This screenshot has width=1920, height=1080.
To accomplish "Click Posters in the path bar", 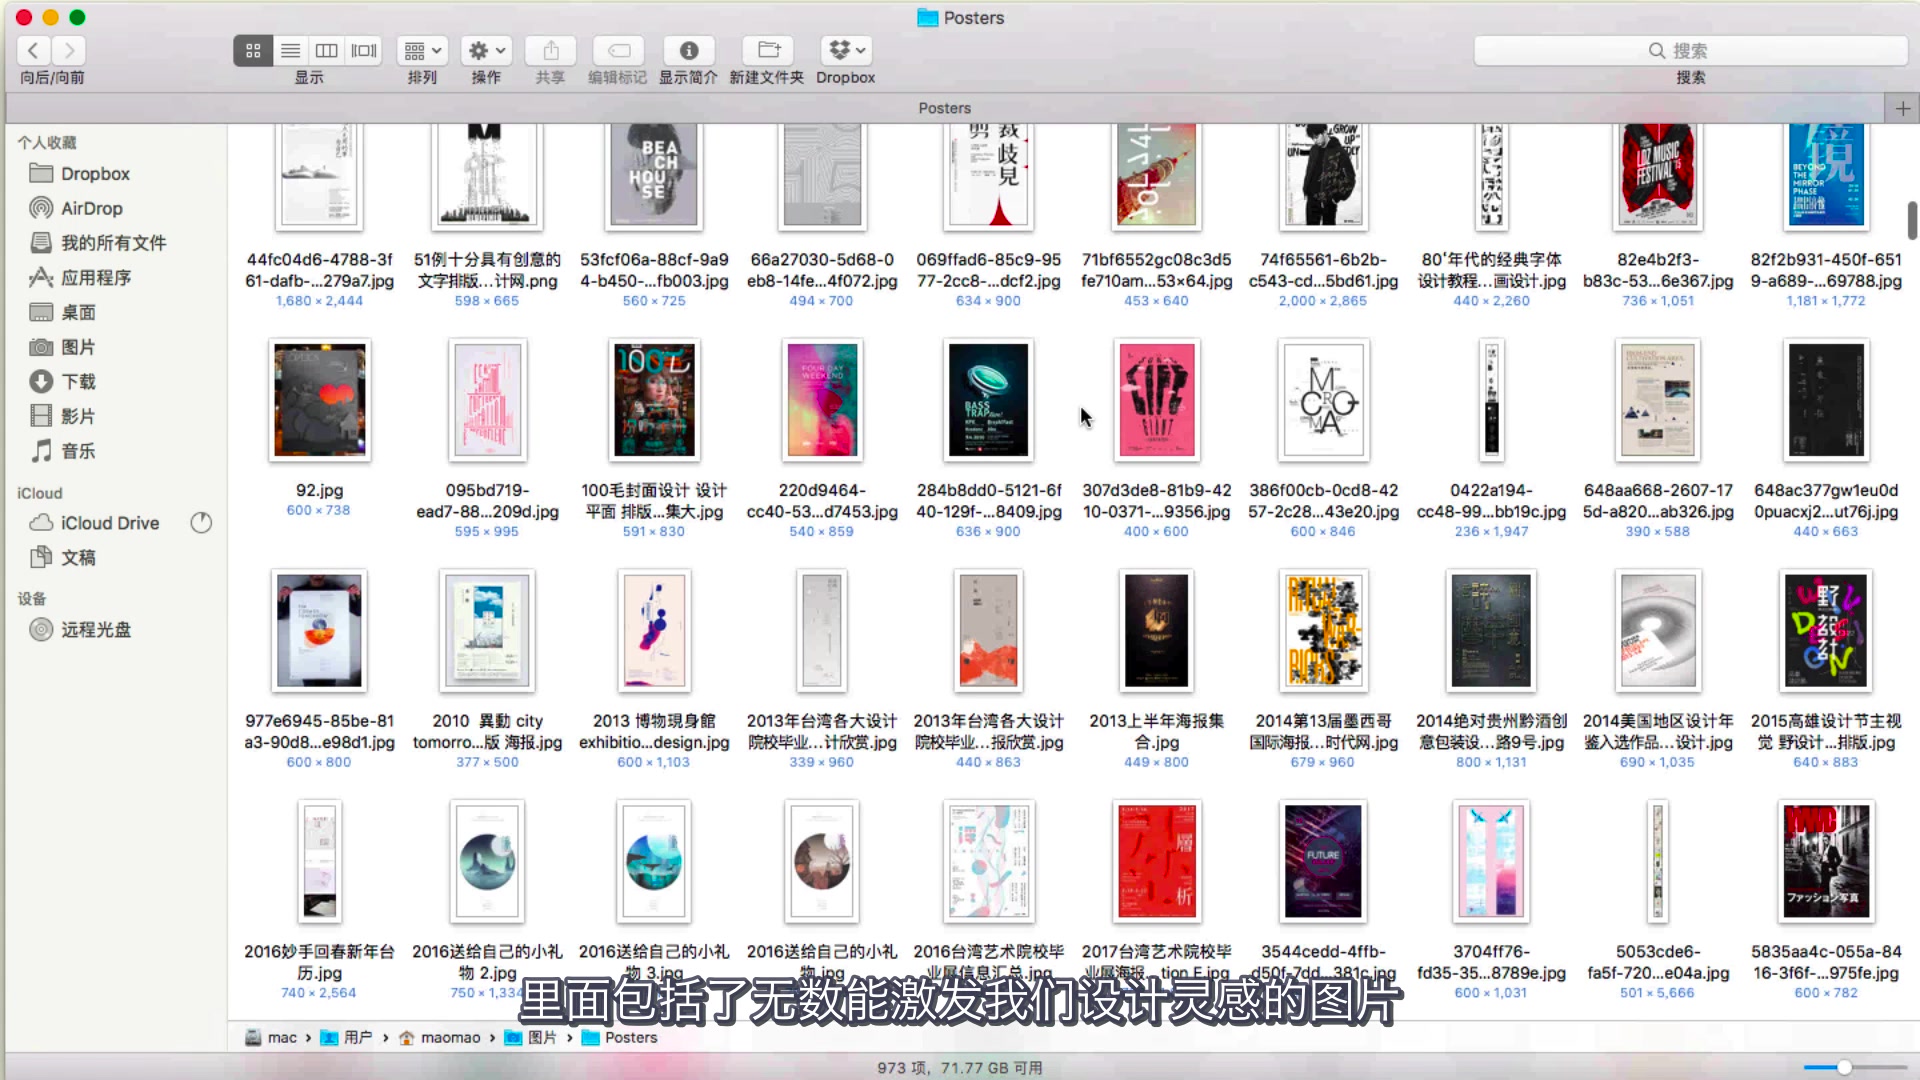I will 620,1038.
